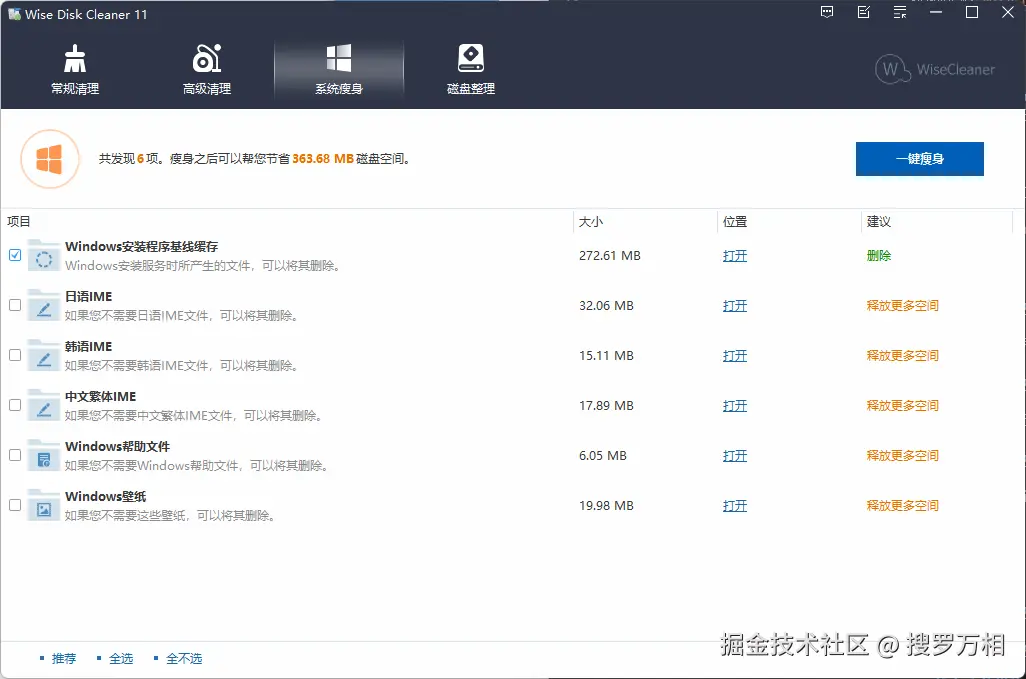Check the Windows帮助文件 checkbox
This screenshot has width=1026, height=679.
tap(15, 455)
